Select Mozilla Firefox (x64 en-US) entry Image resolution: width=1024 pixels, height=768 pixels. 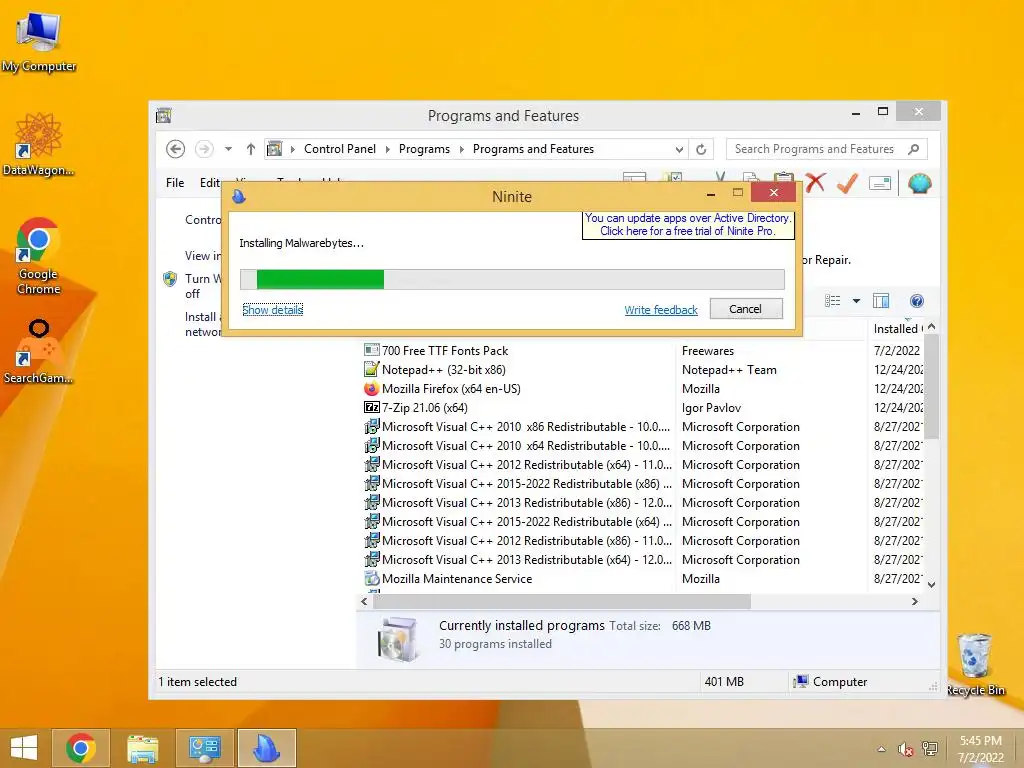click(451, 389)
